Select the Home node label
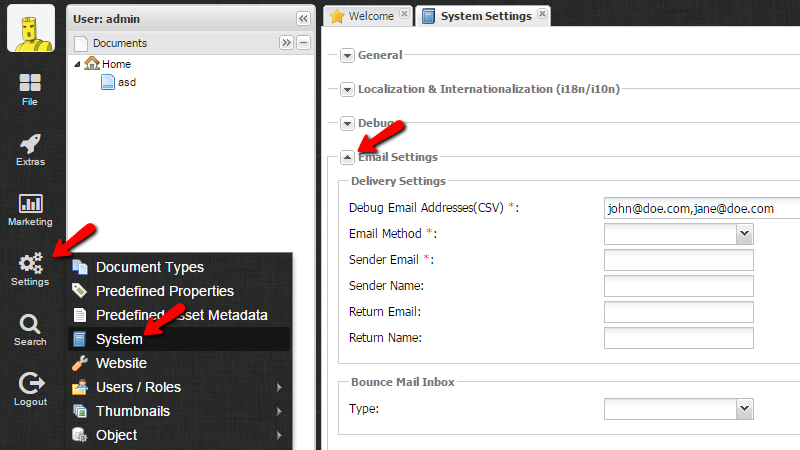Image resolution: width=800 pixels, height=450 pixels. [x=116, y=64]
